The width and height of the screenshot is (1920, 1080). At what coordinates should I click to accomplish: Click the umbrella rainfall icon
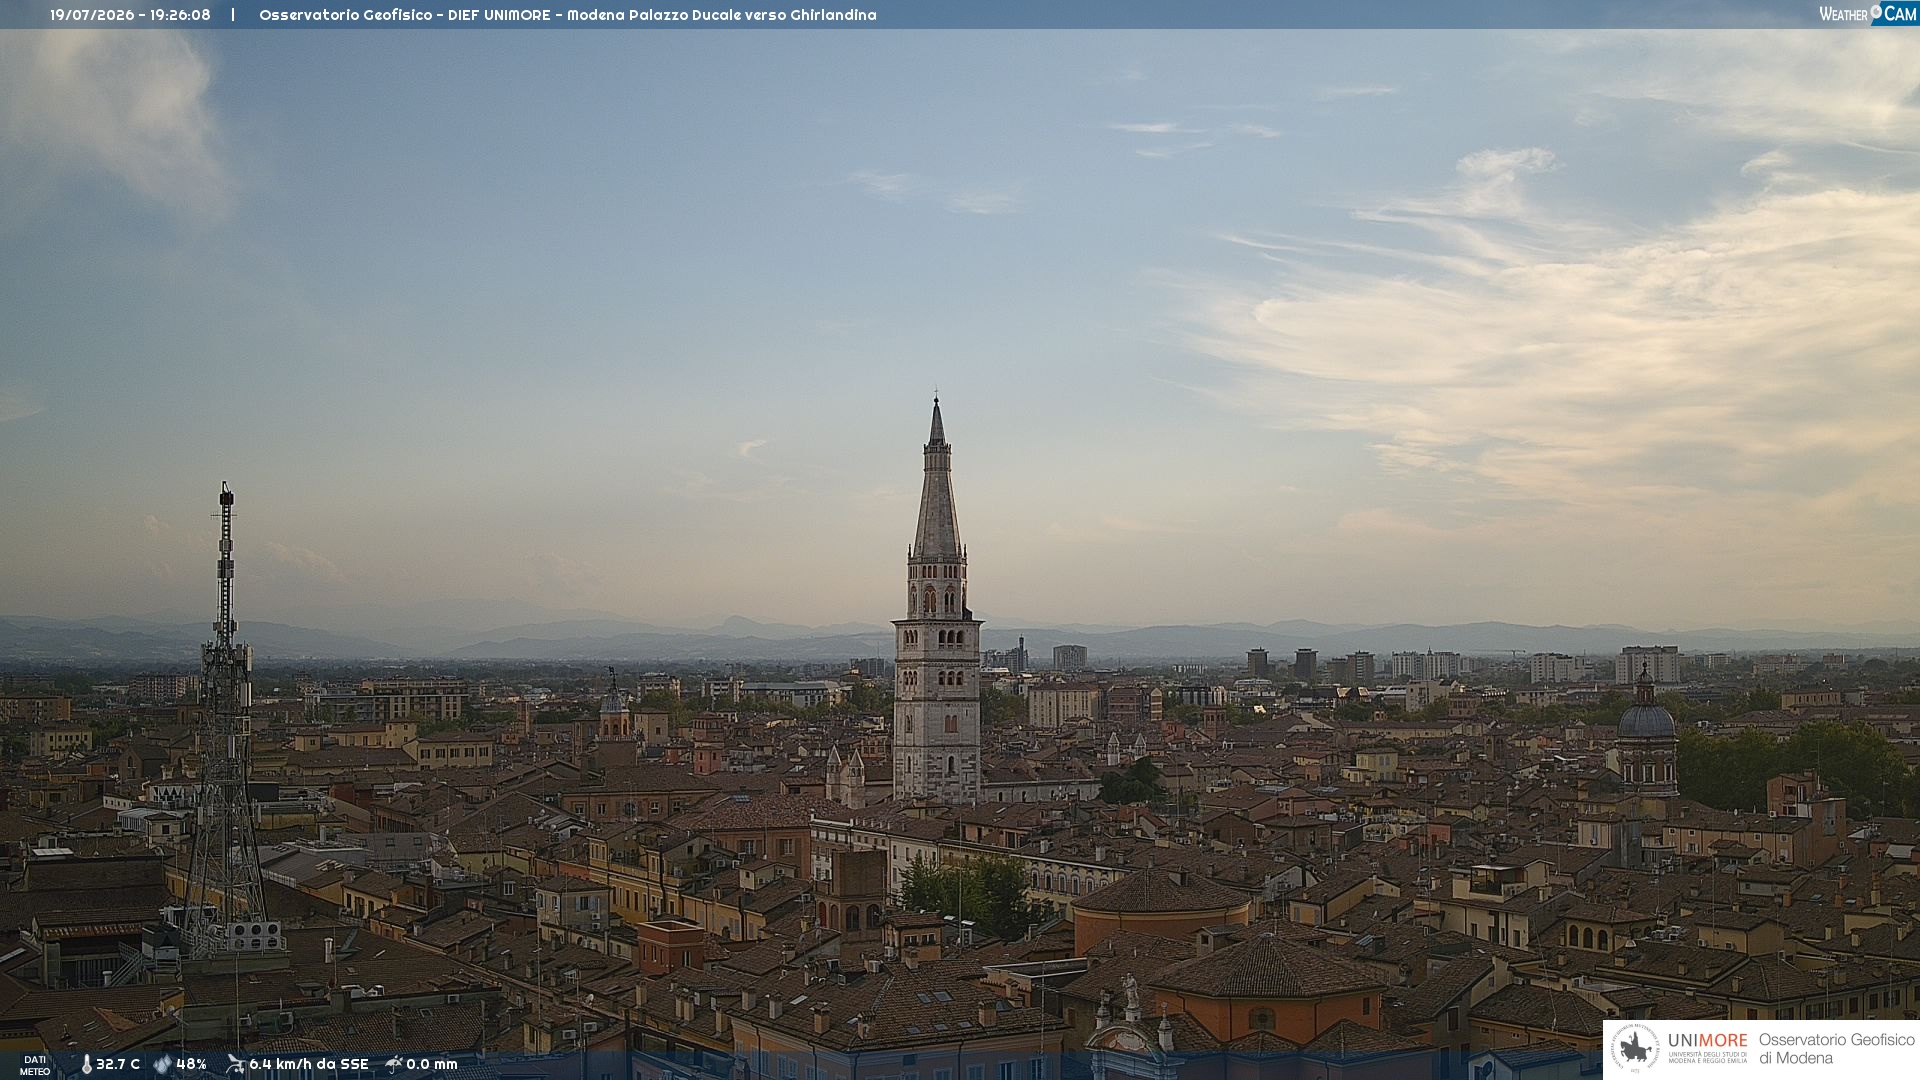point(394,1064)
